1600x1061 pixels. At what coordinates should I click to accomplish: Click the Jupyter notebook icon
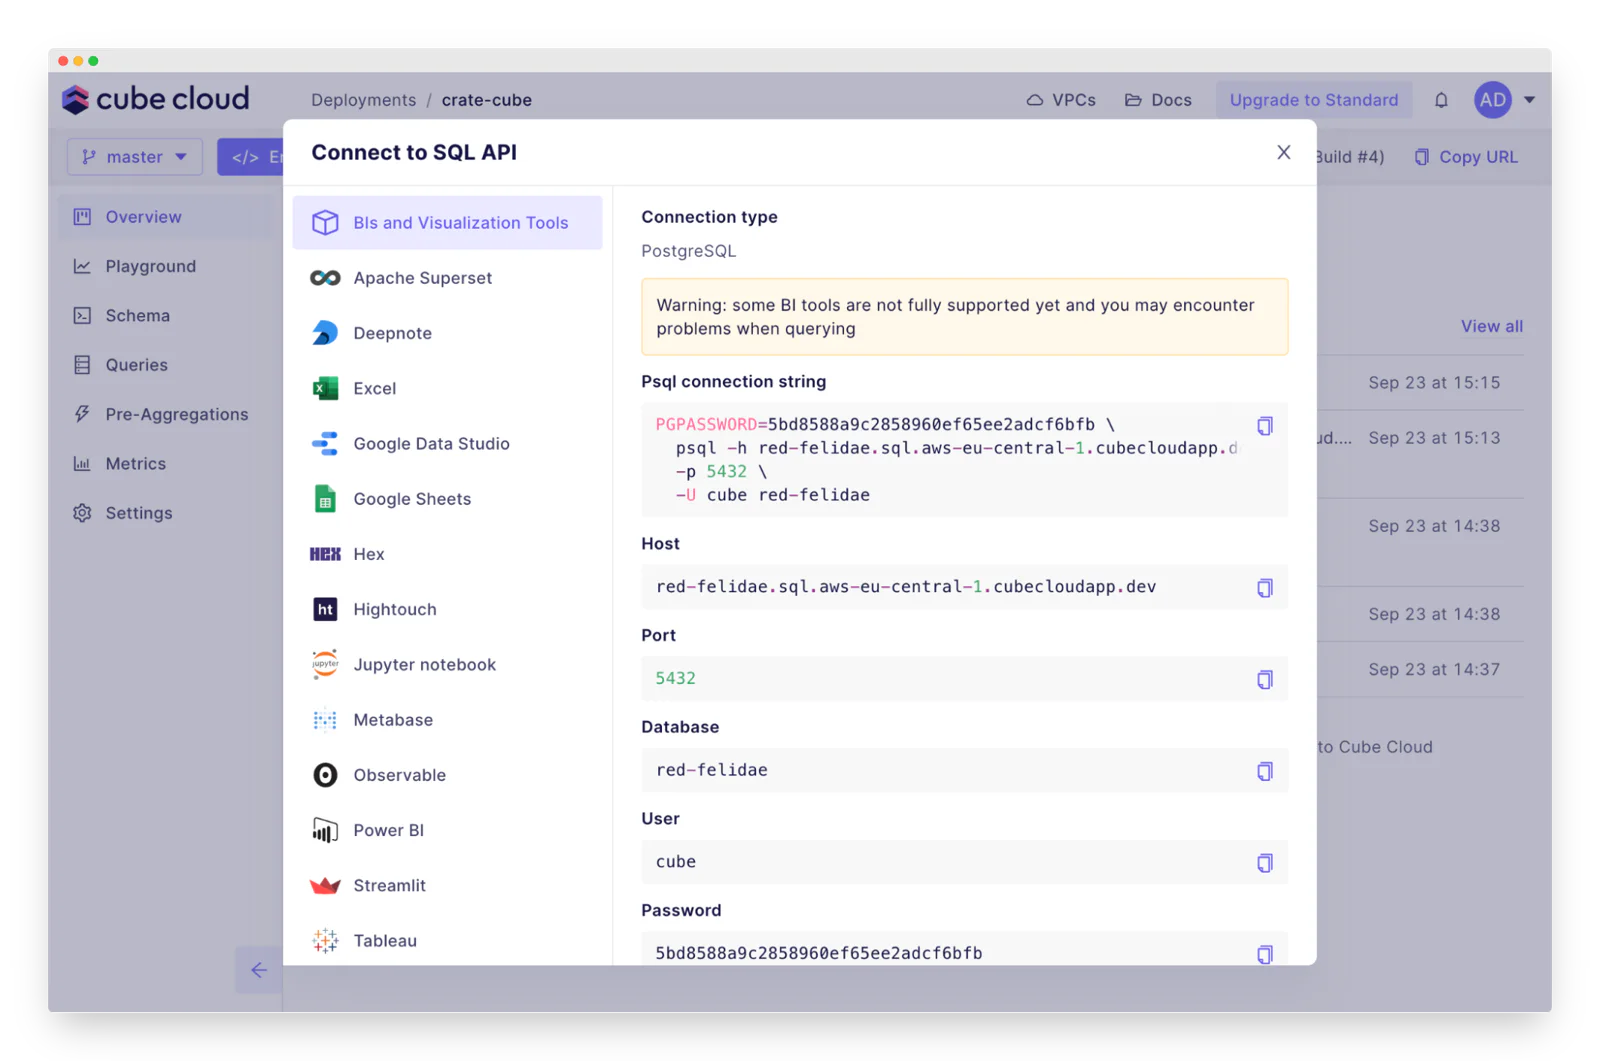(325, 664)
